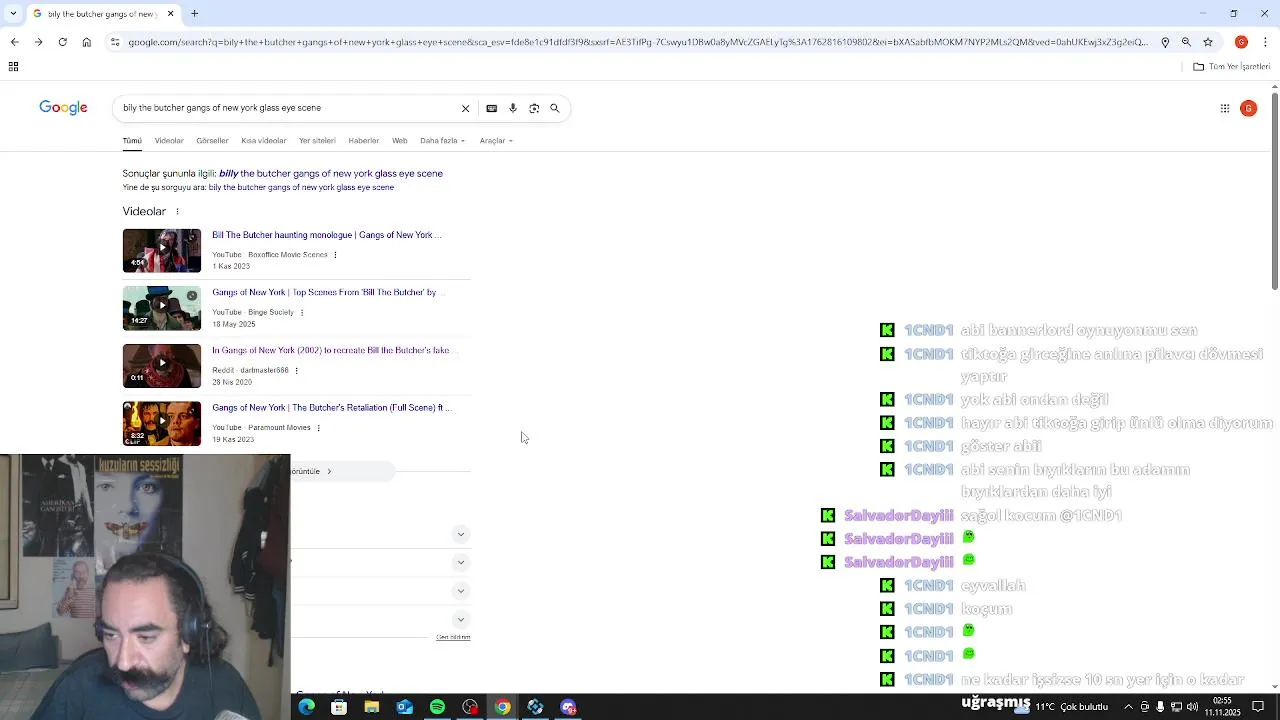
Task: Click the browser forward arrow
Action: tap(38, 42)
